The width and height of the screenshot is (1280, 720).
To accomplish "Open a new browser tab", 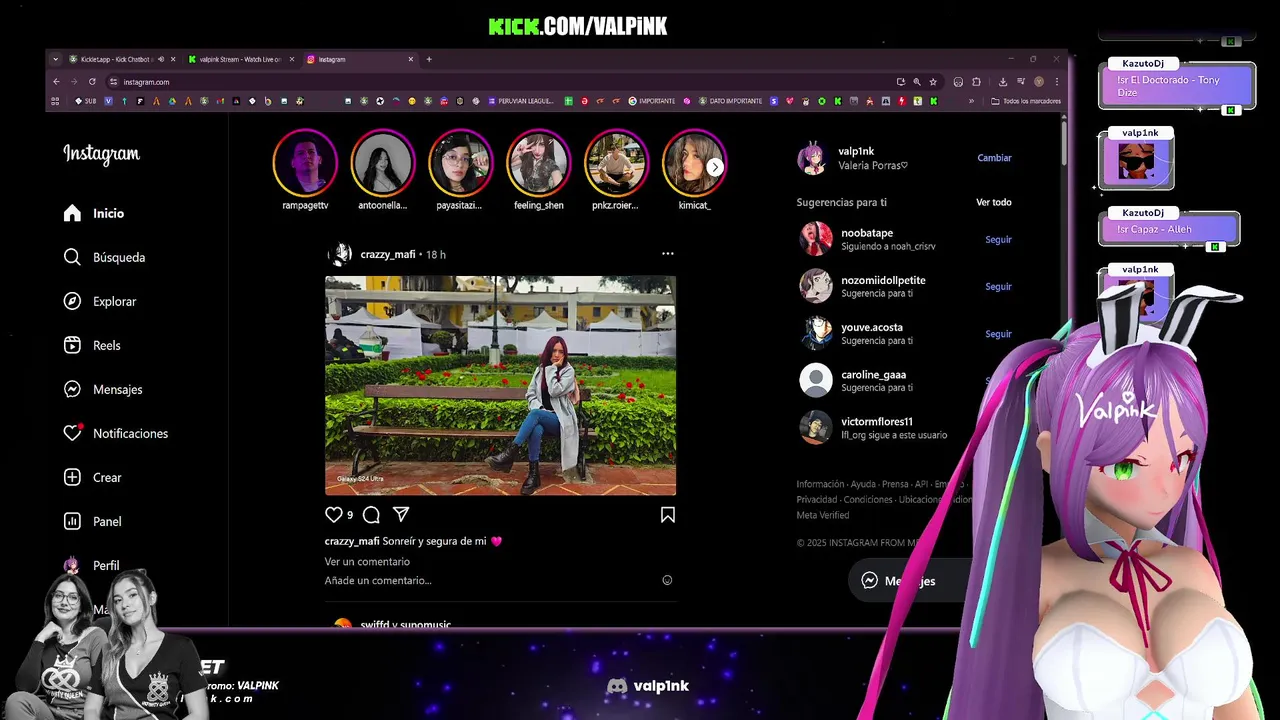I will point(429,59).
